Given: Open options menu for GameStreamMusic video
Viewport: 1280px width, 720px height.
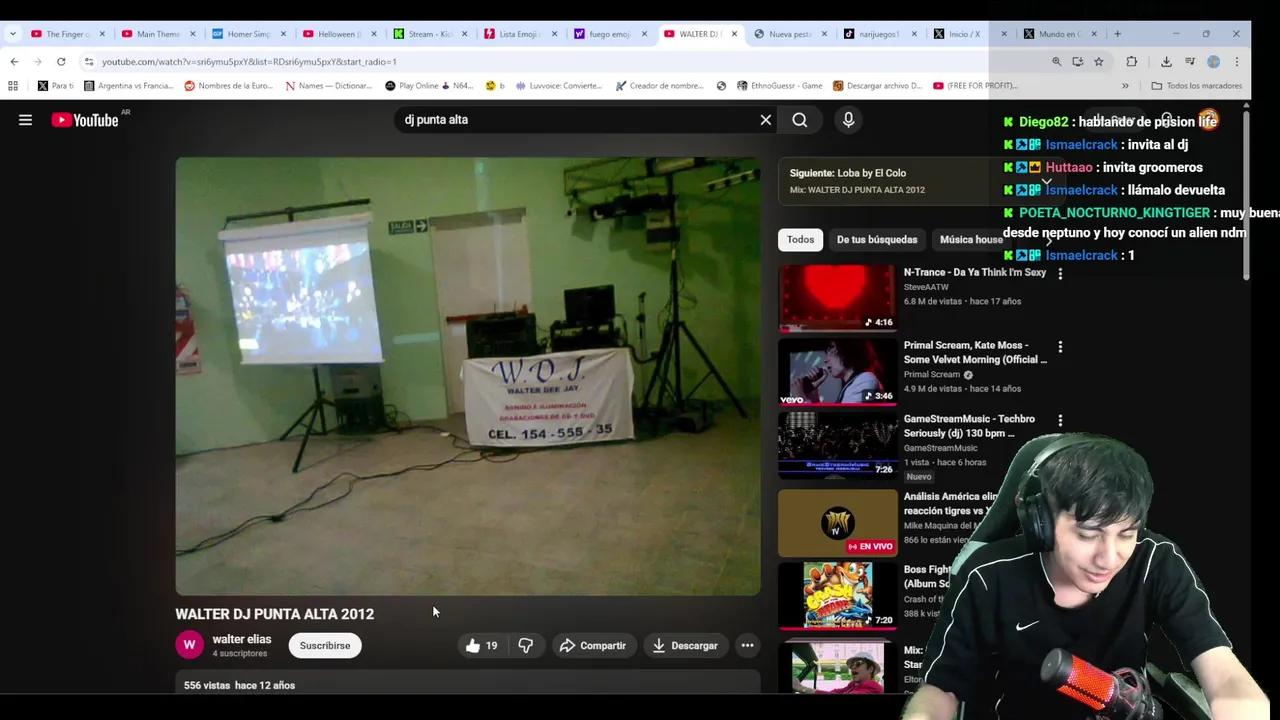Looking at the screenshot, I should coord(1060,421).
